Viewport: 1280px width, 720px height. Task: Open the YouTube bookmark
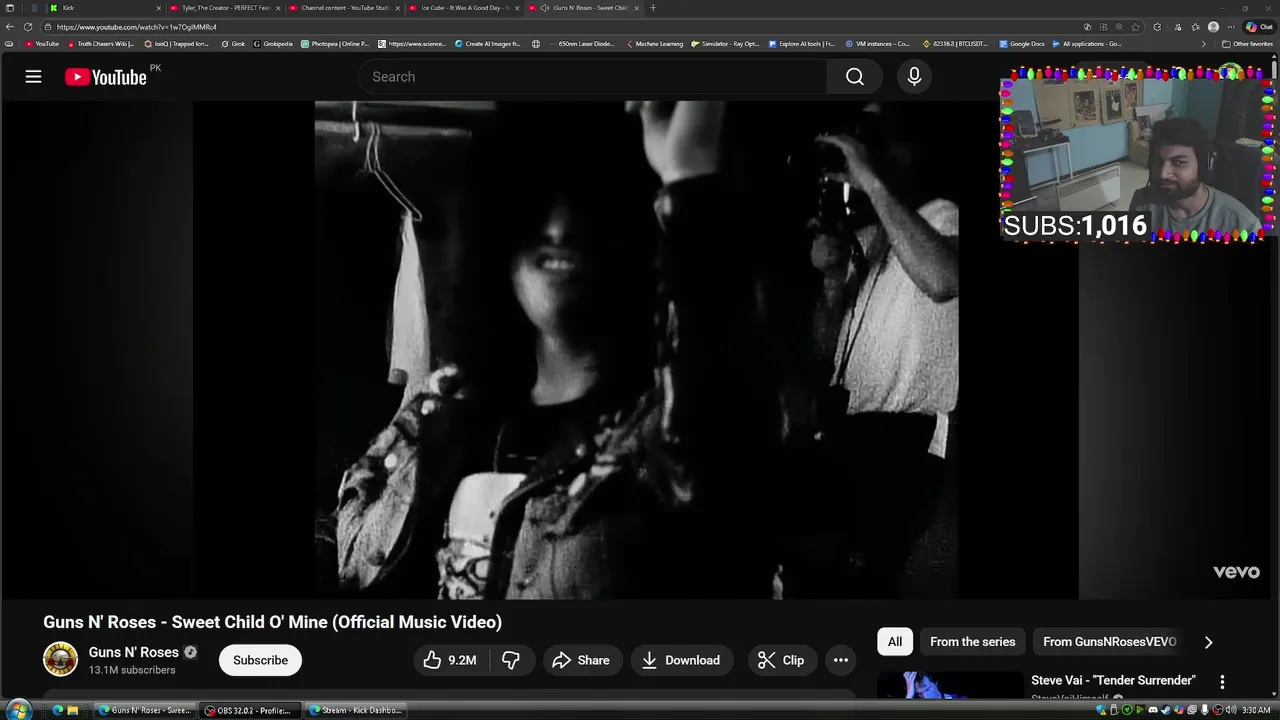tap(42, 44)
